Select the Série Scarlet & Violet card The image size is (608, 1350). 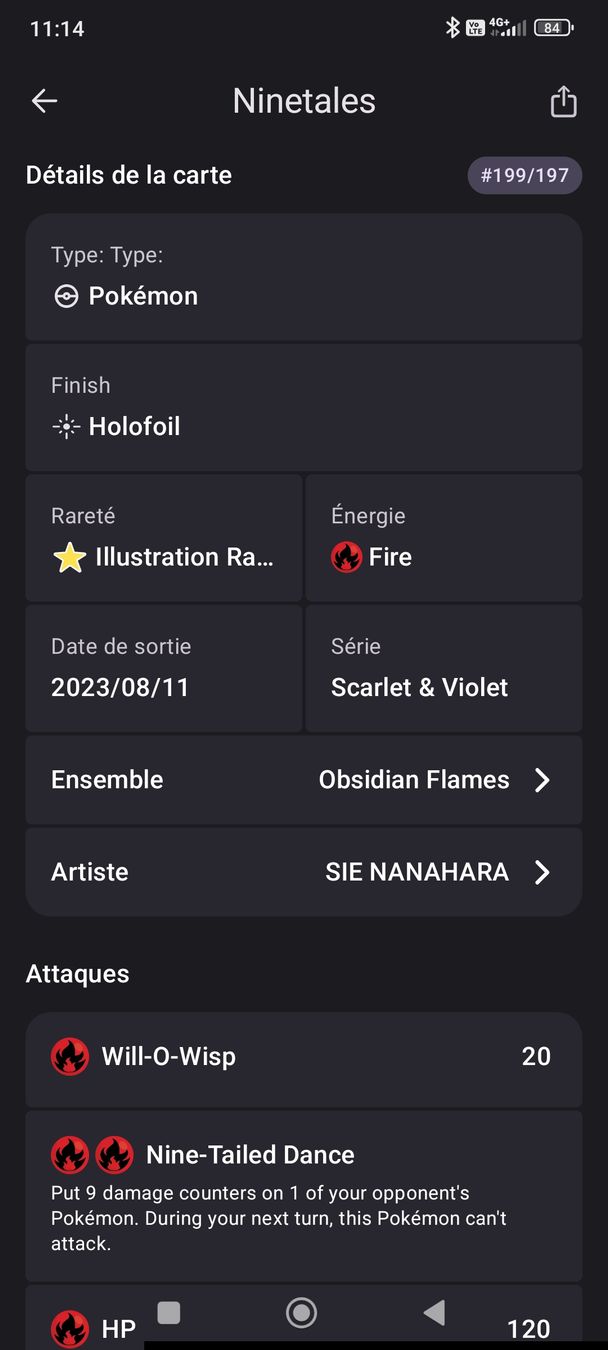444,668
